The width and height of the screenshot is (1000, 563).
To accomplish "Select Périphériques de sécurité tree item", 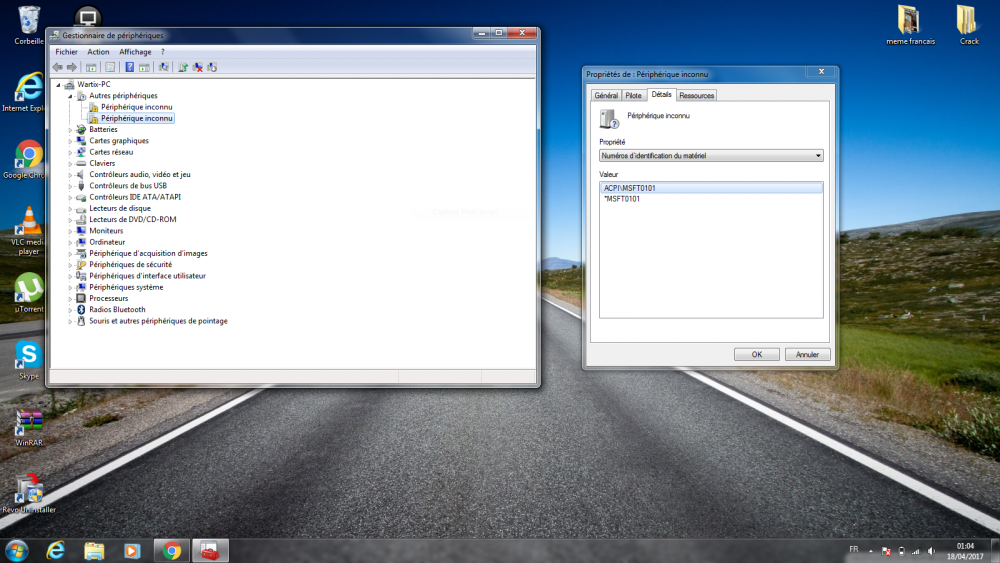I will click(130, 265).
